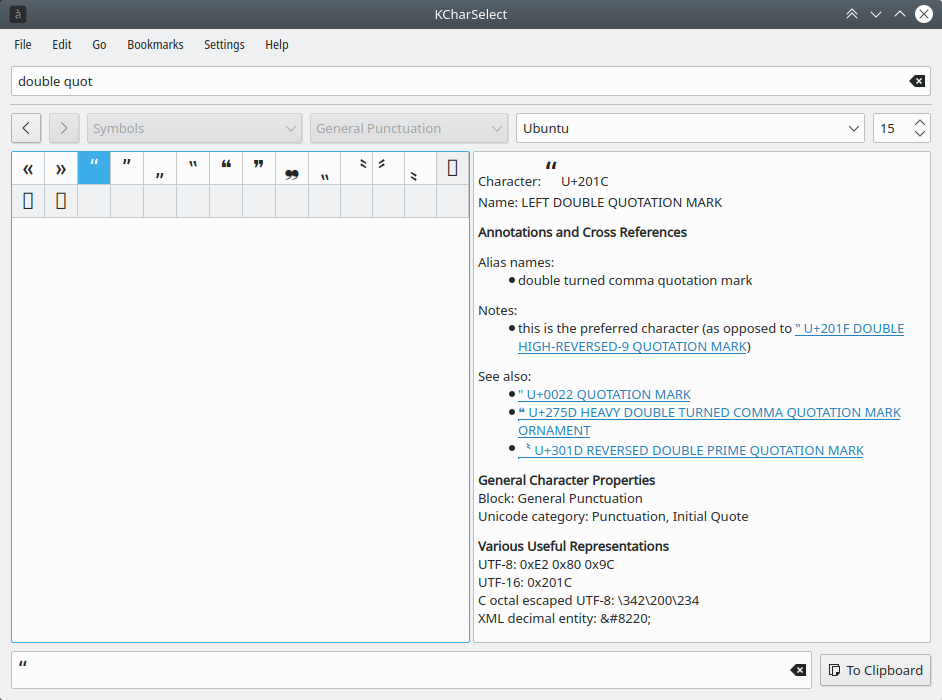Screen dimensions: 942x700
Task: Open the Ubuntu font dropdown
Action: pos(690,128)
